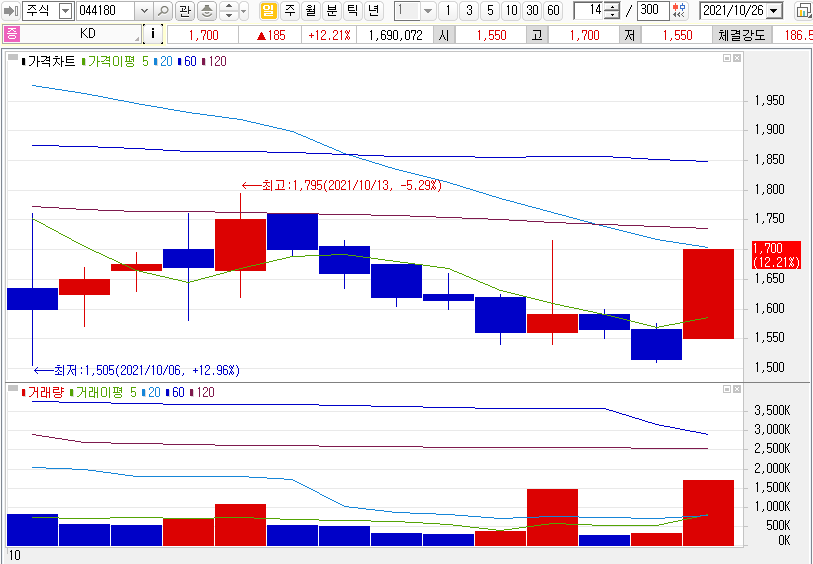
Task: Click the 가격차트 legend label
Action: (x=51, y=62)
